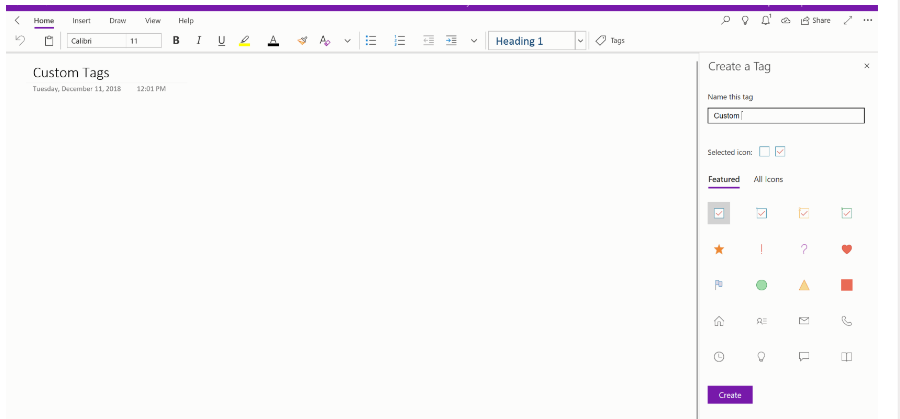
Task: Click the Name this tag field
Action: coord(785,116)
